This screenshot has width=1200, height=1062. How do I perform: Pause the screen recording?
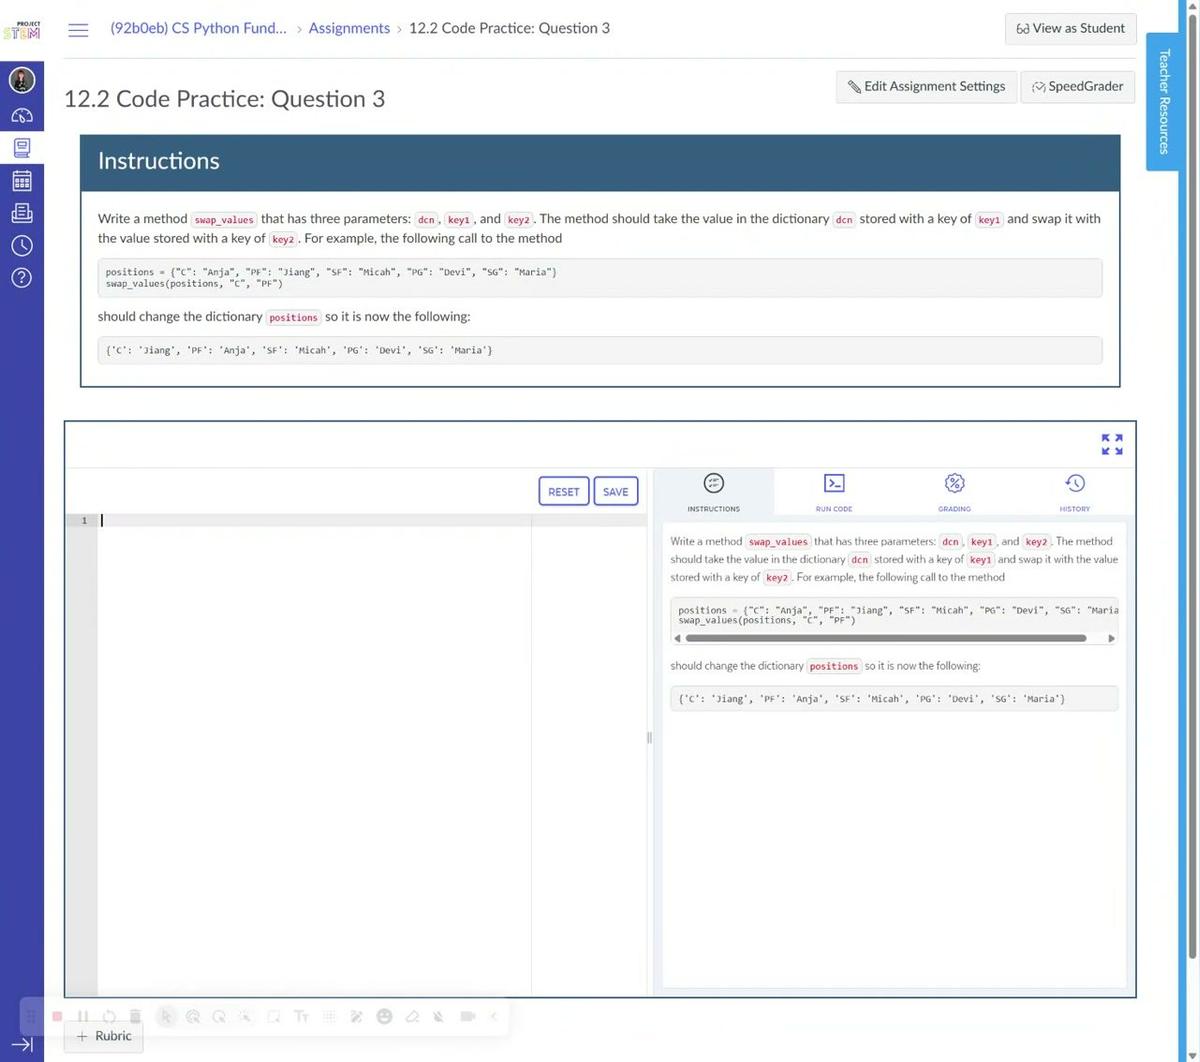click(x=83, y=1017)
